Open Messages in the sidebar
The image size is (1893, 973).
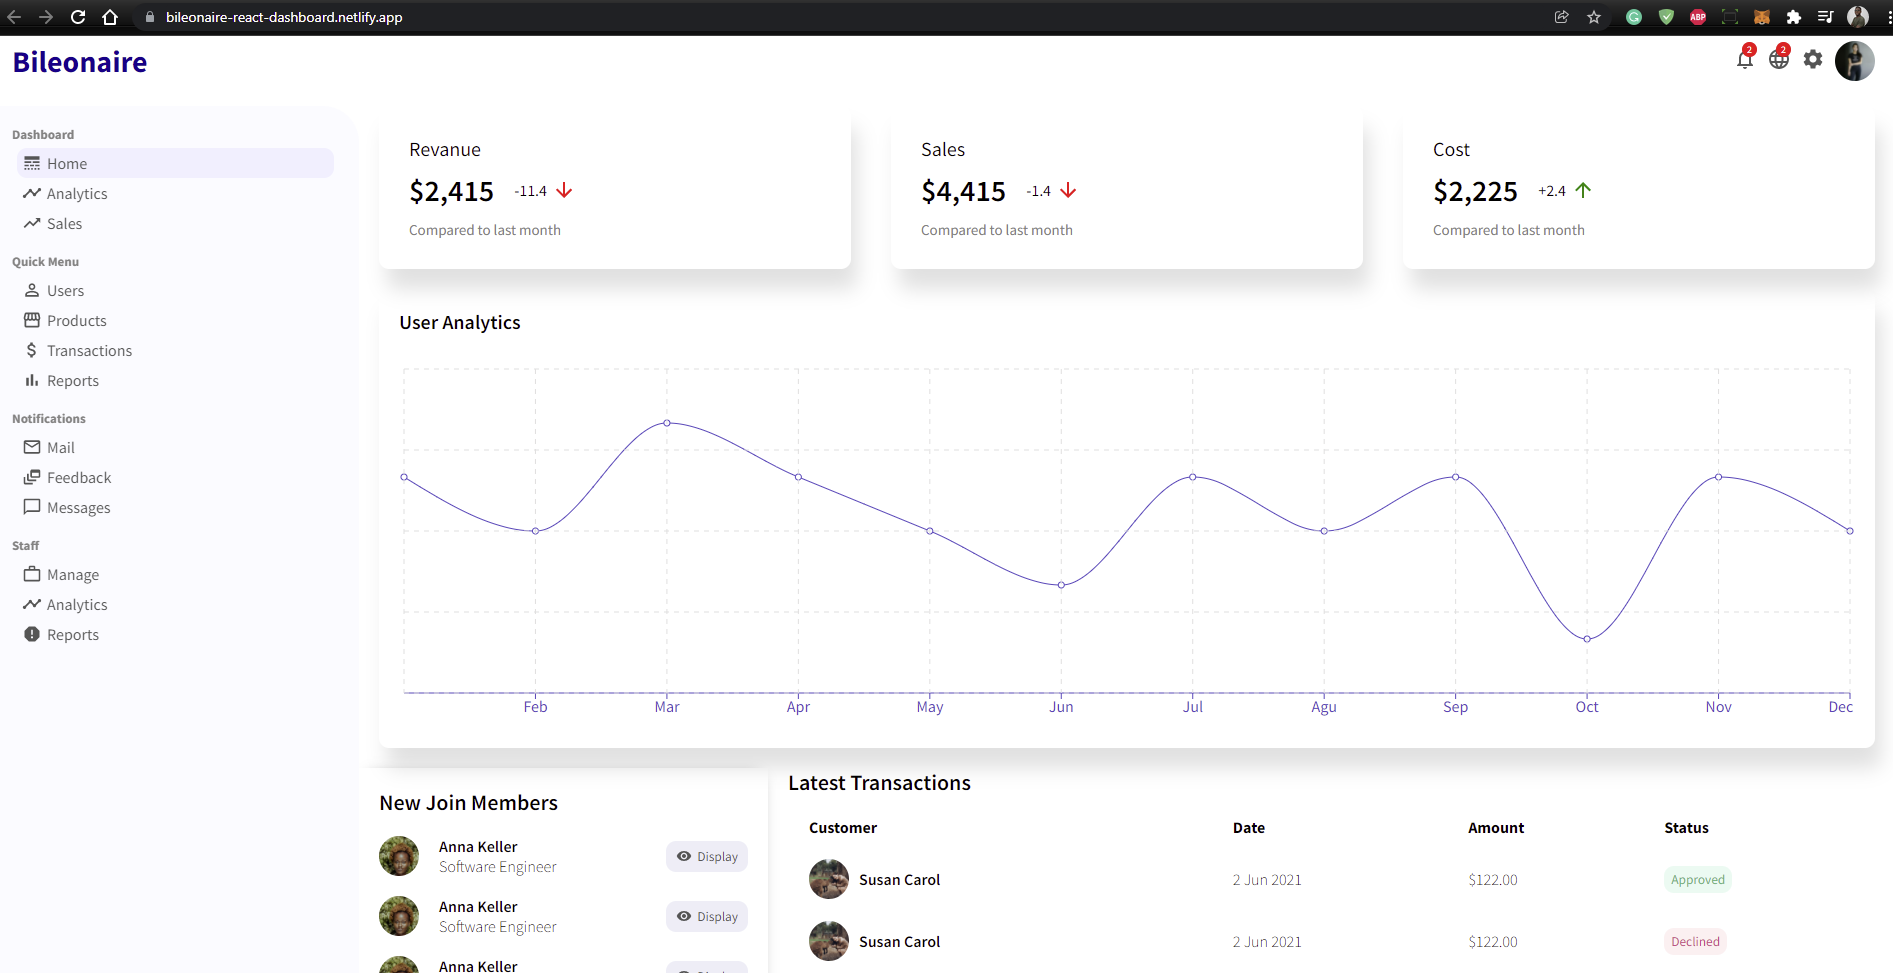tap(78, 508)
